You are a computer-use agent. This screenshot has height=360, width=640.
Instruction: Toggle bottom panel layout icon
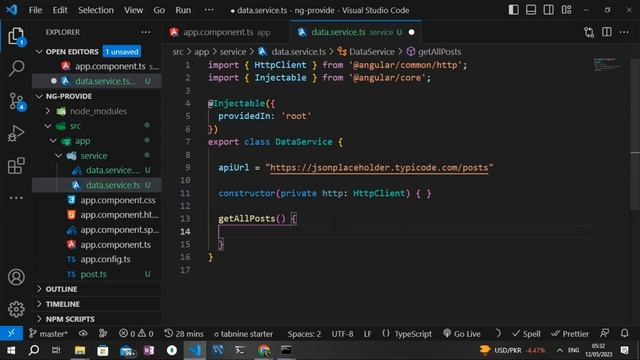(531, 10)
